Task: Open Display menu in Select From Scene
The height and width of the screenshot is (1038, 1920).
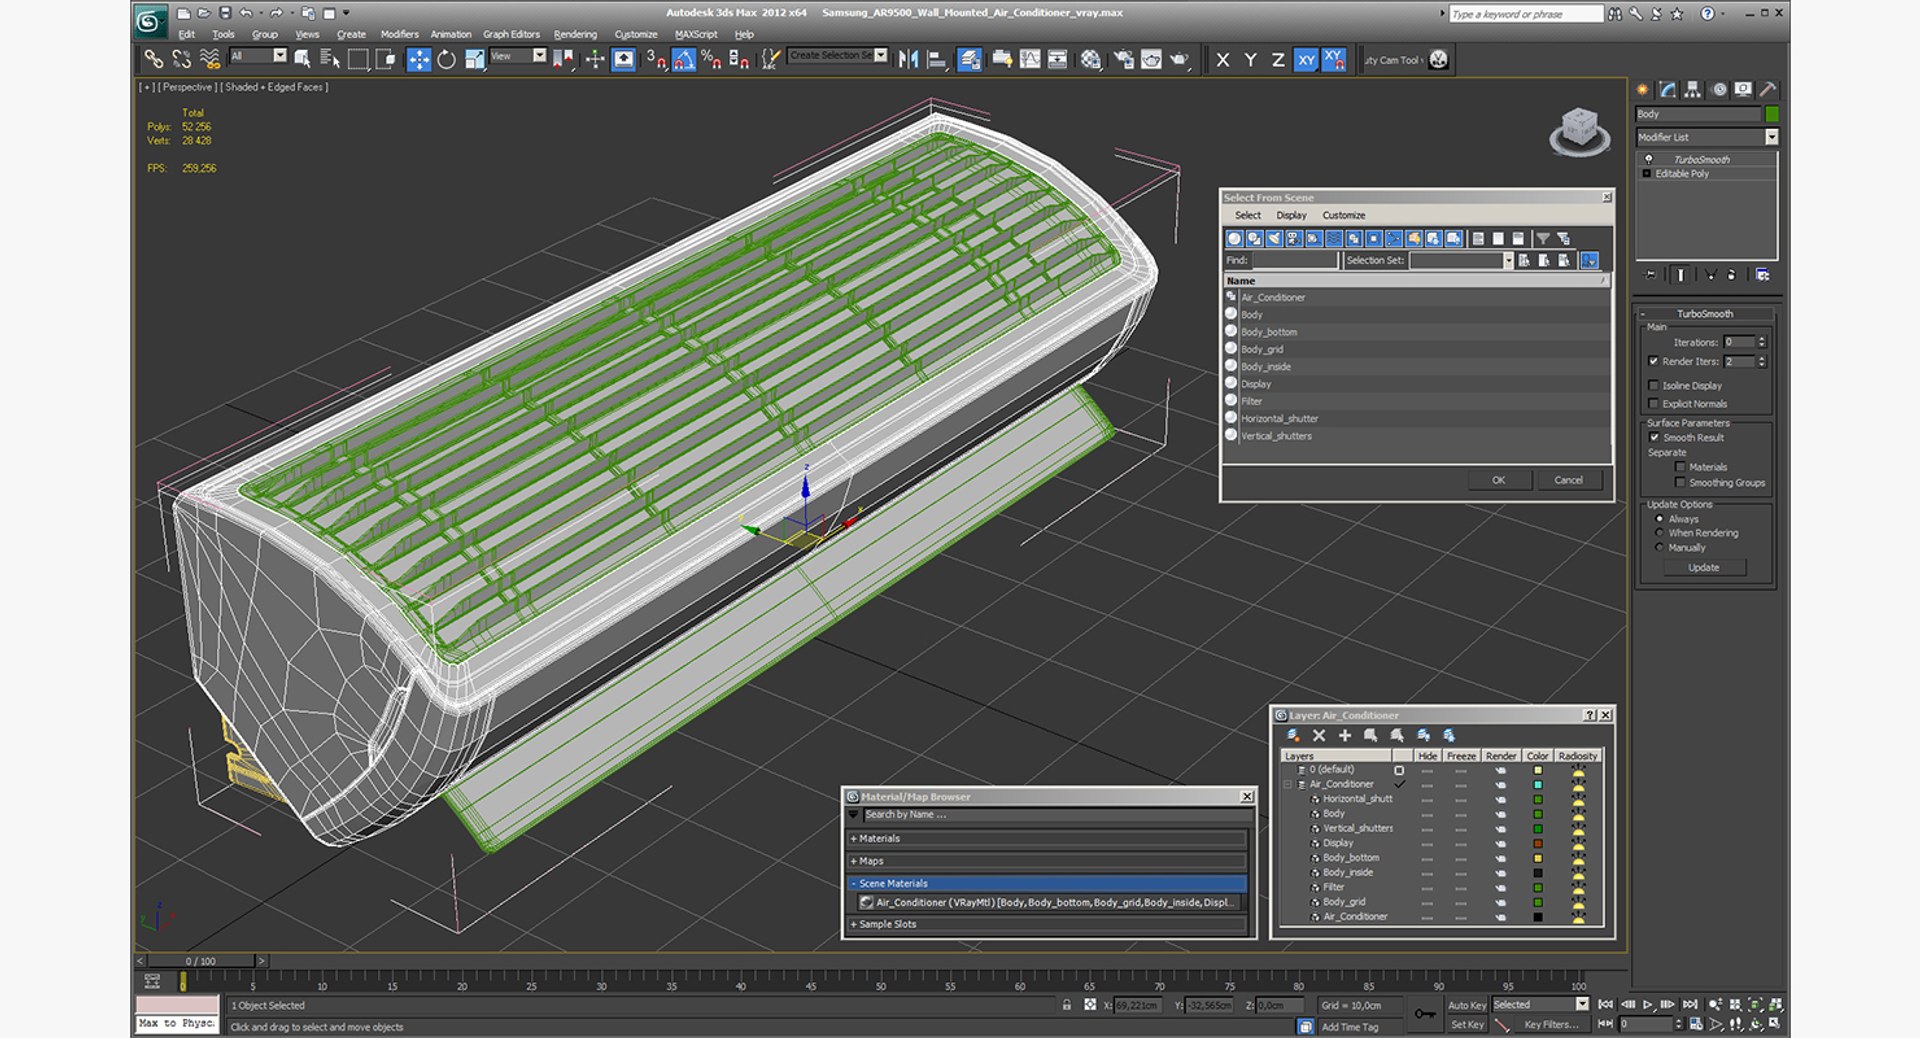Action: pos(1291,215)
